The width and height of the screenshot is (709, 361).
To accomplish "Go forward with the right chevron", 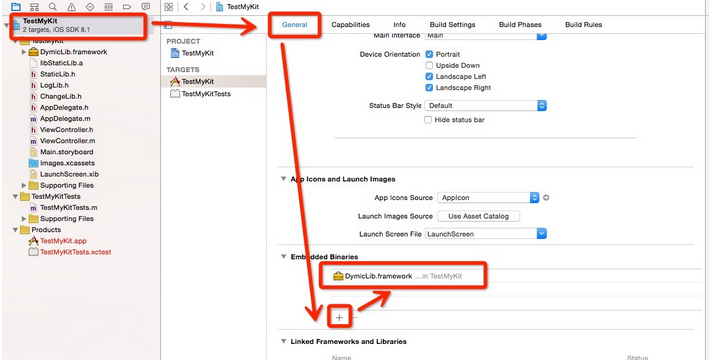I will click(x=203, y=7).
